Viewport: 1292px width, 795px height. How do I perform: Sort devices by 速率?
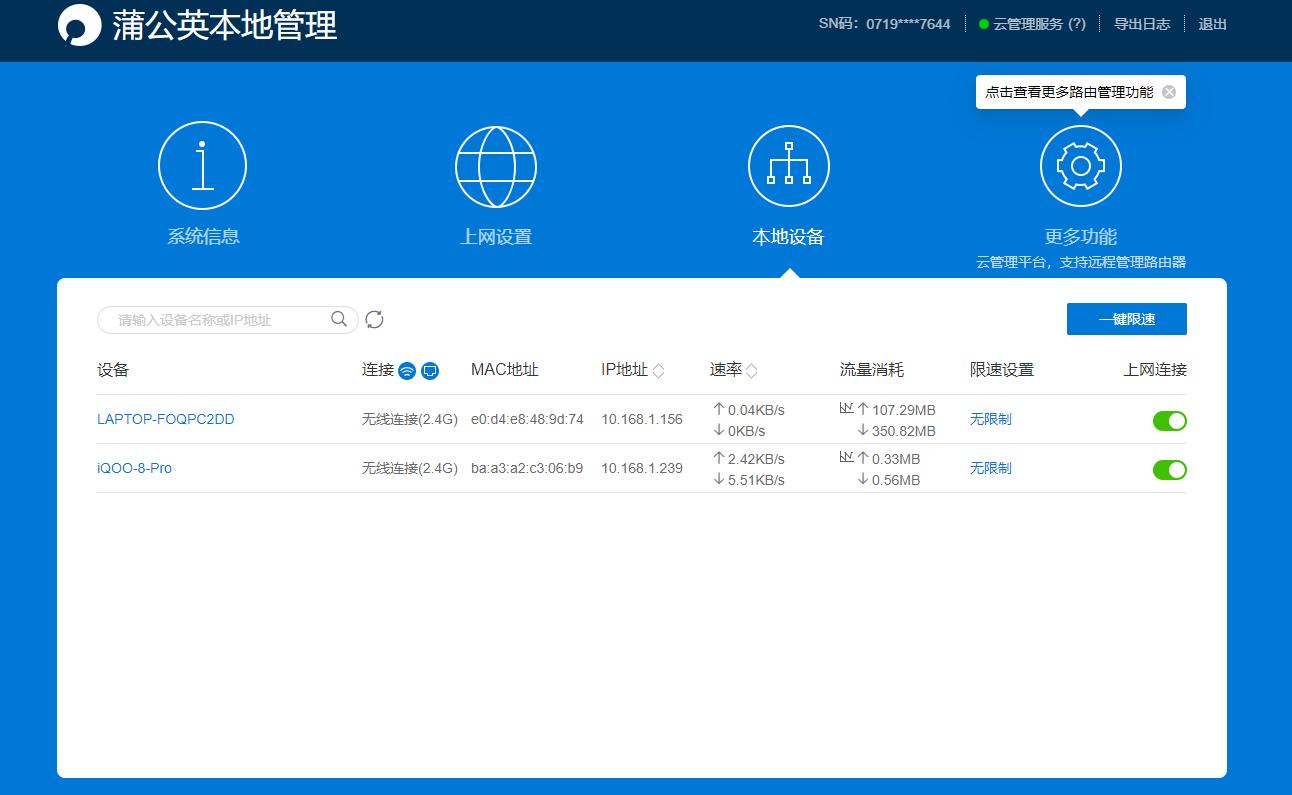click(x=750, y=370)
